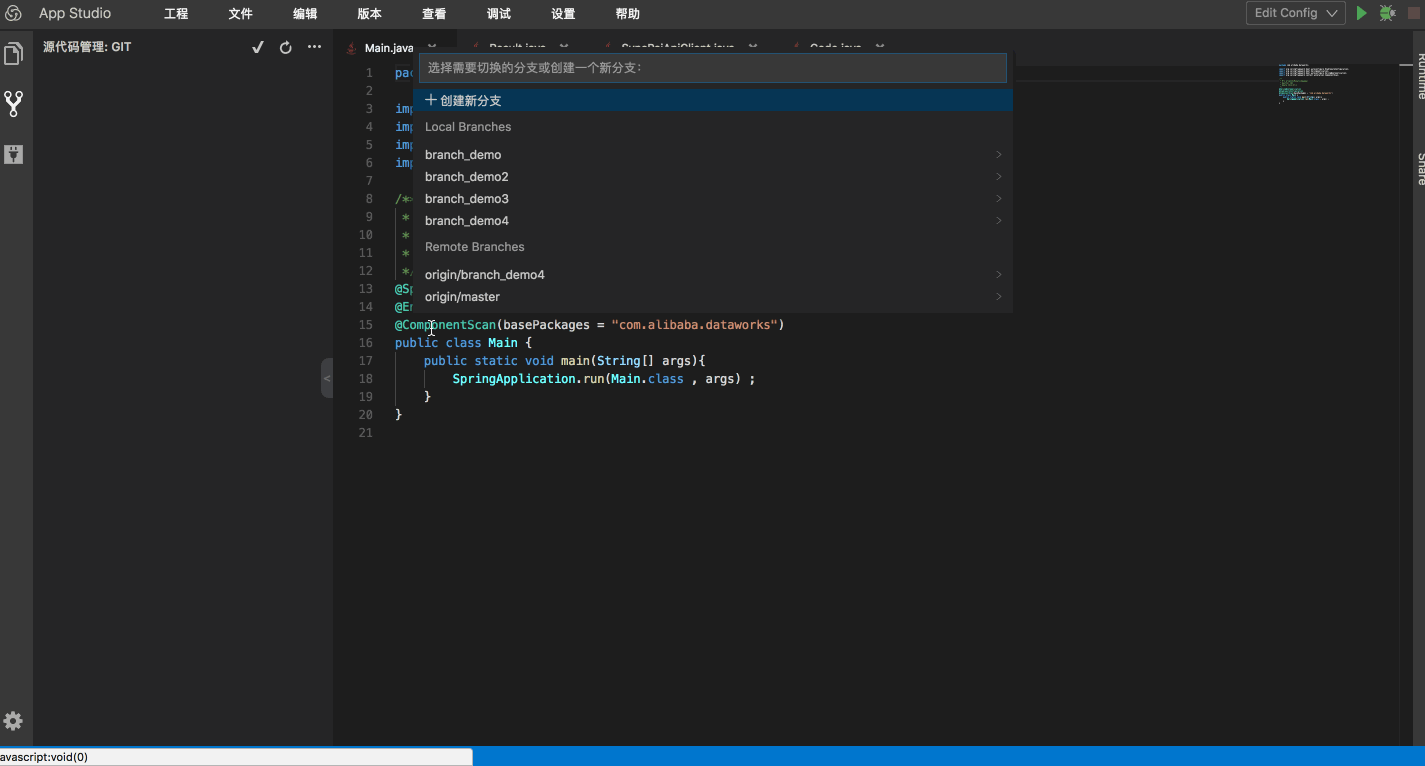Open the 编辑 menu
1425x766 pixels.
tap(305, 14)
